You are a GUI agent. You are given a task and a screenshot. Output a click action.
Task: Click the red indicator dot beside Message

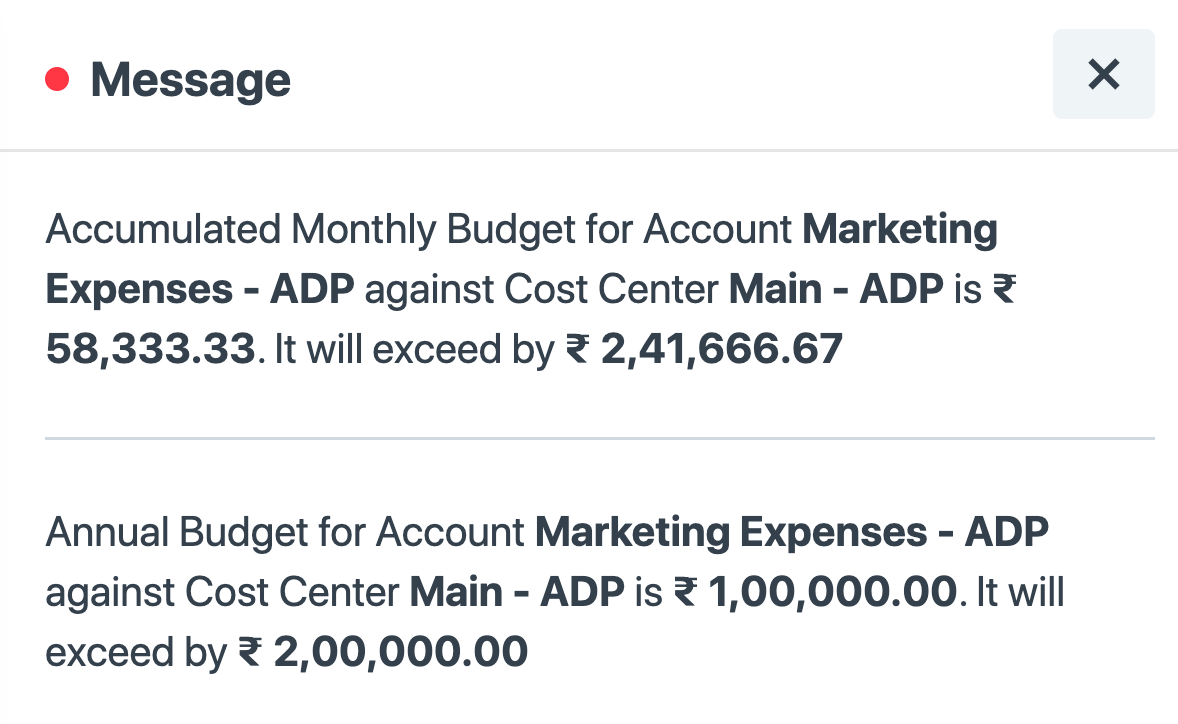[57, 79]
